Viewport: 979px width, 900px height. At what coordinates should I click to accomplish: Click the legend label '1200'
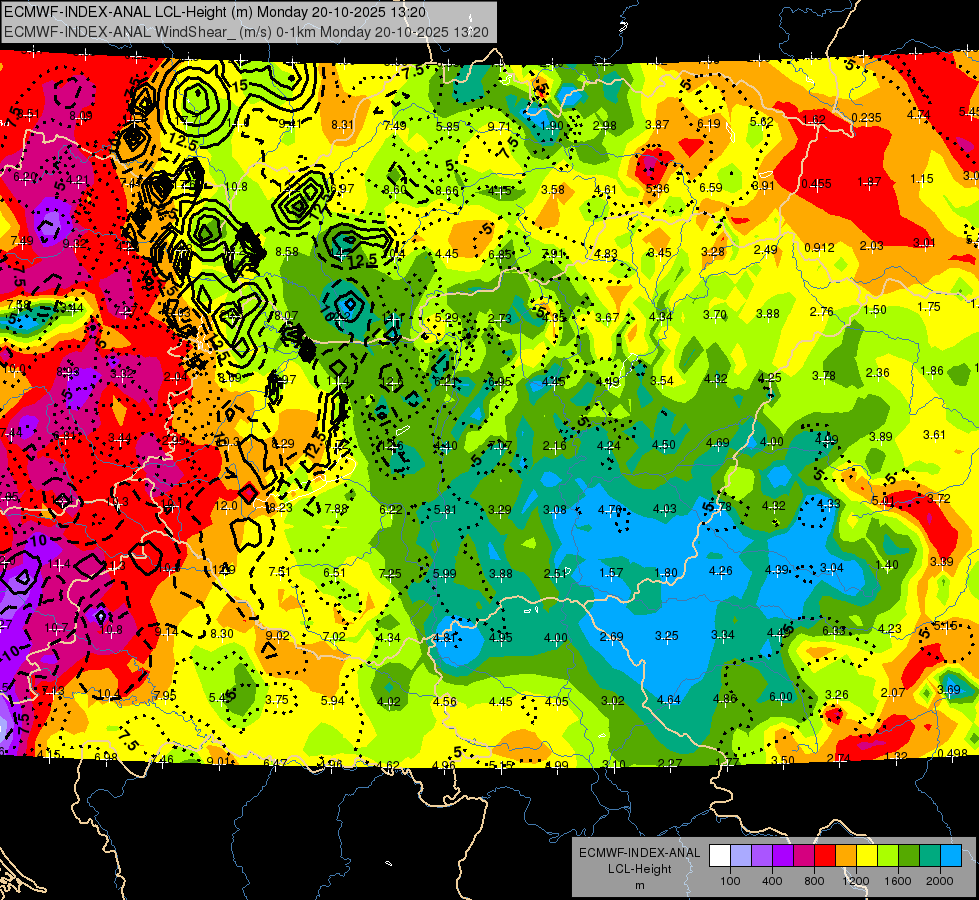click(856, 881)
